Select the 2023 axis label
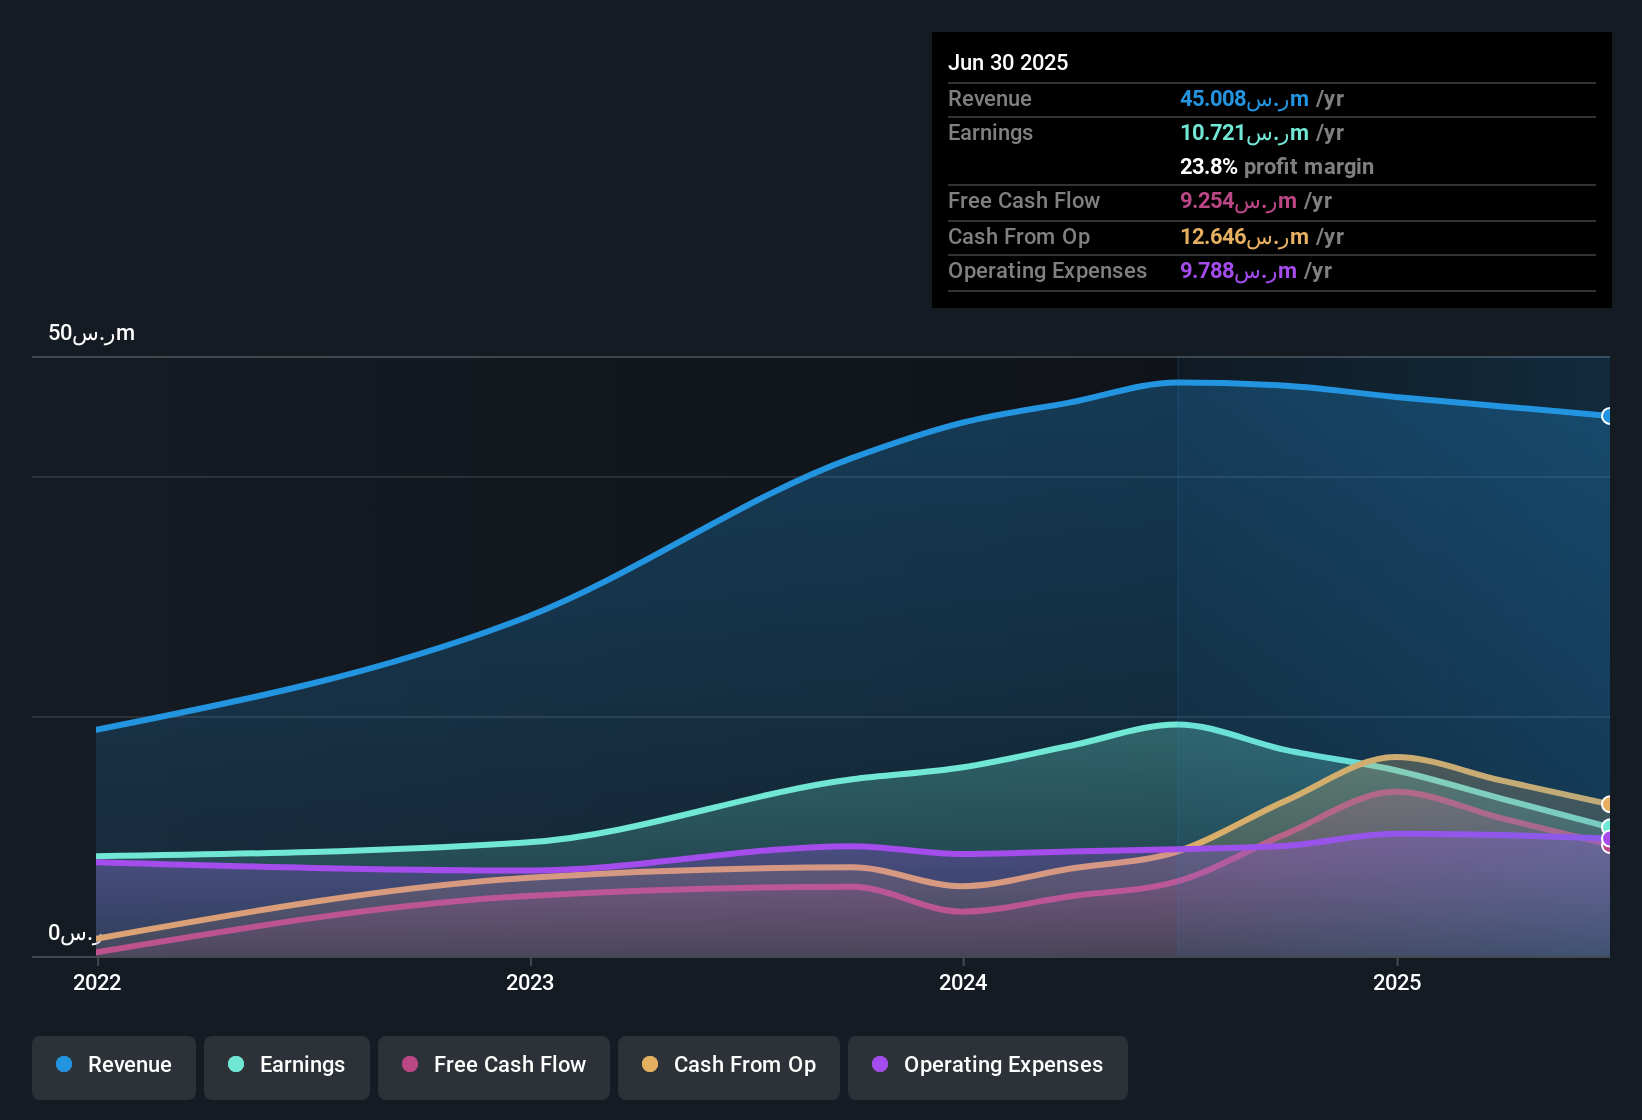The image size is (1642, 1120). point(531,982)
